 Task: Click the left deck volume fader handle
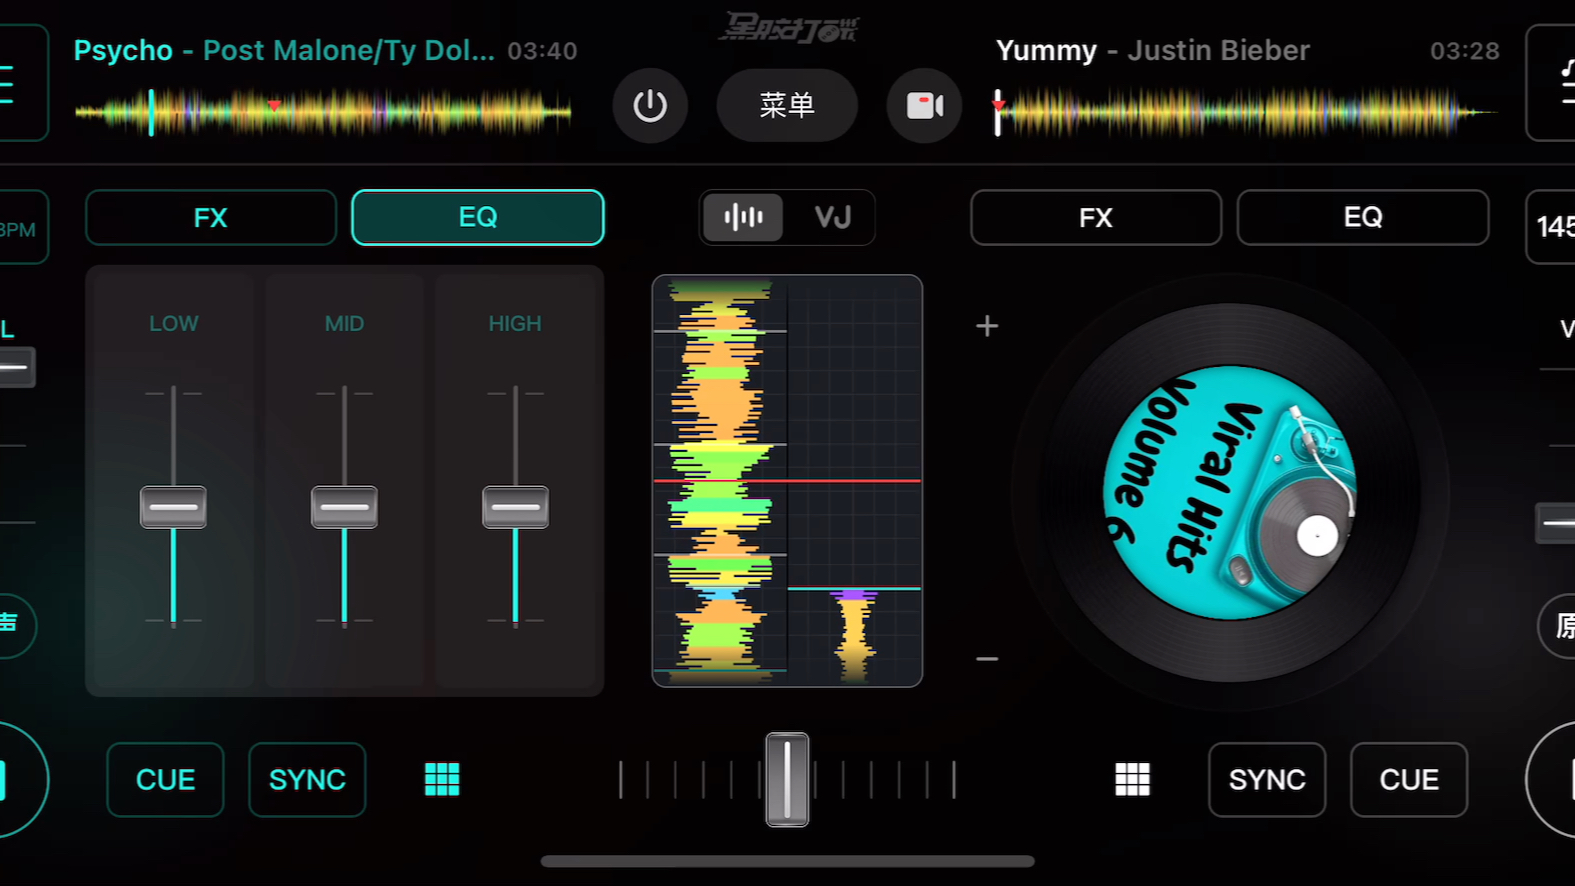pyautogui.click(x=17, y=367)
